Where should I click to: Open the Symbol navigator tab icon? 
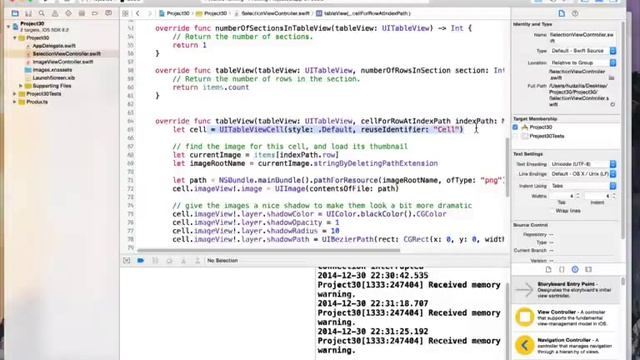point(28,13)
